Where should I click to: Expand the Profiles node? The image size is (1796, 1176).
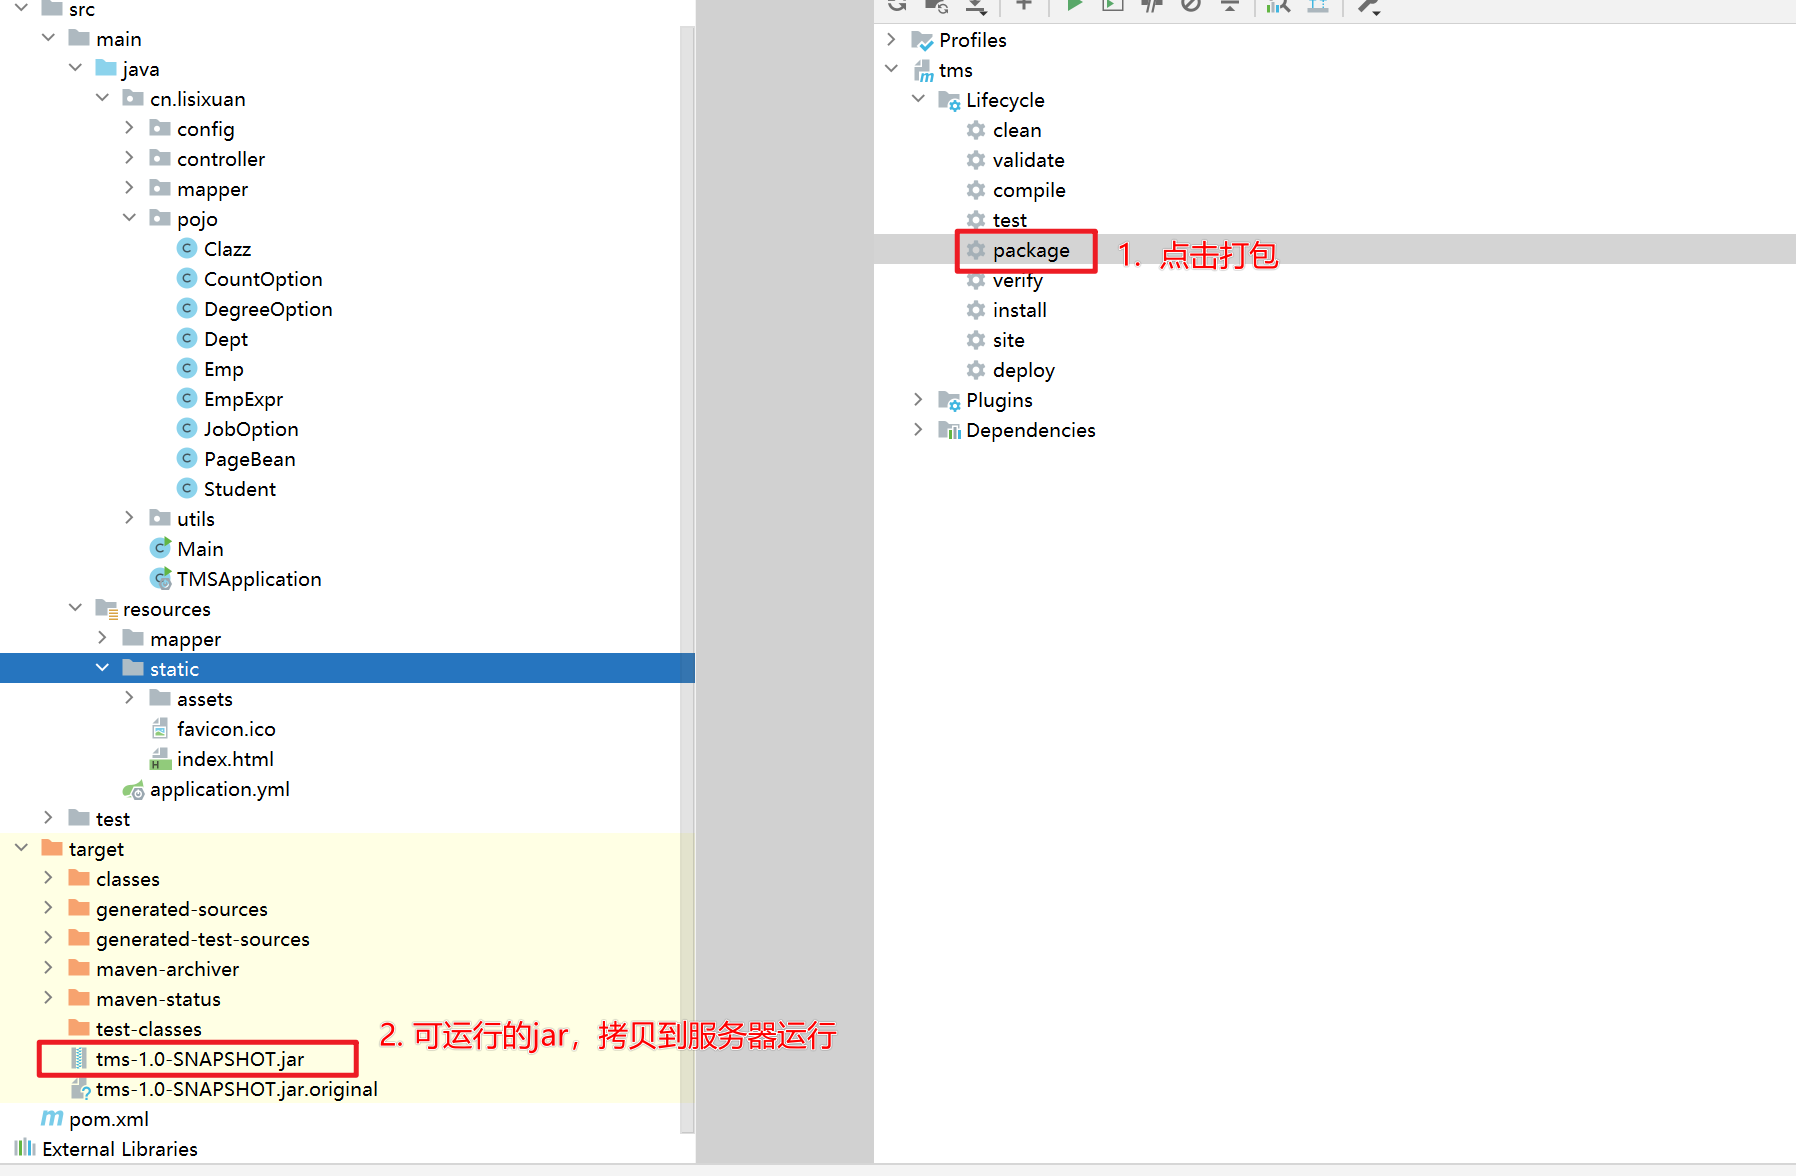tap(891, 40)
